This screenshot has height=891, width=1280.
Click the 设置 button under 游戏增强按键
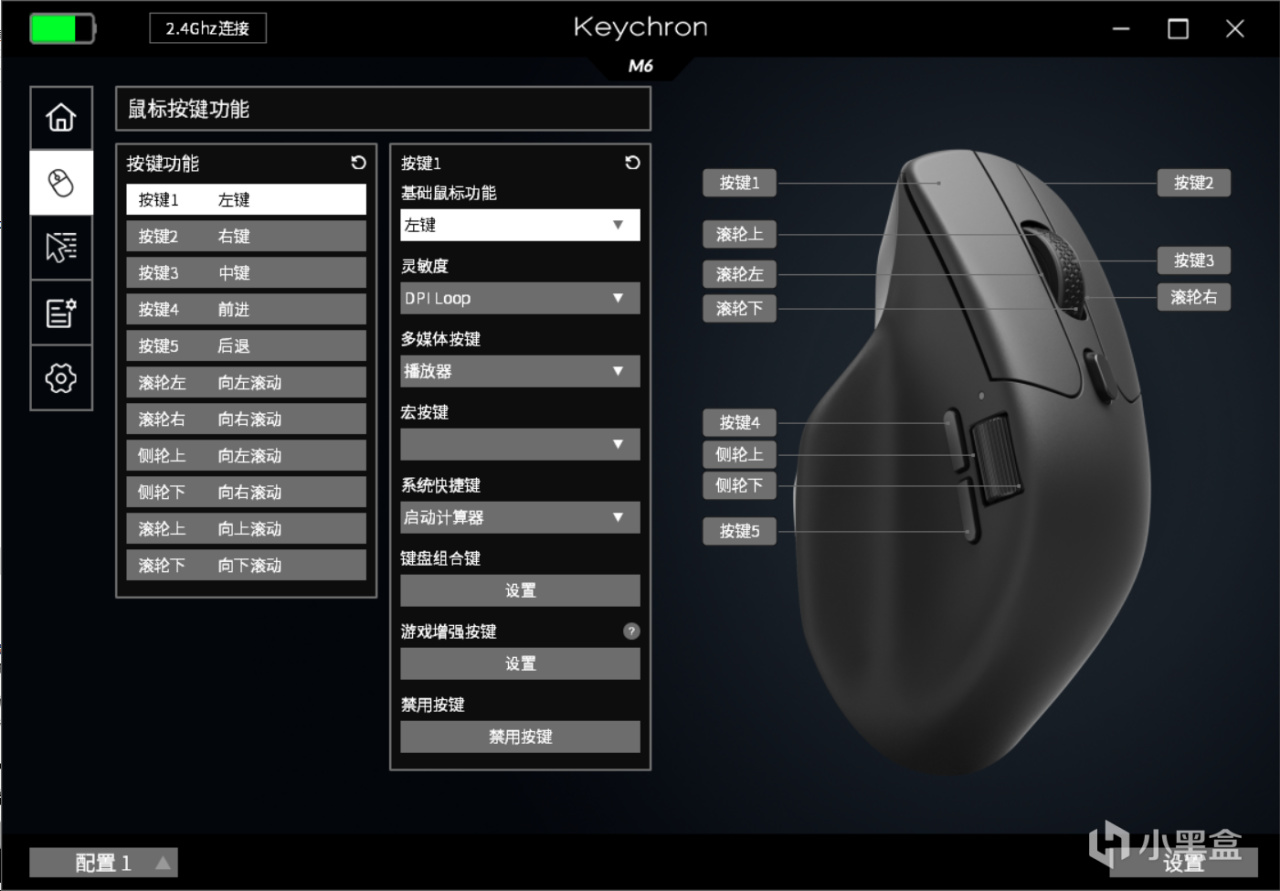click(520, 664)
